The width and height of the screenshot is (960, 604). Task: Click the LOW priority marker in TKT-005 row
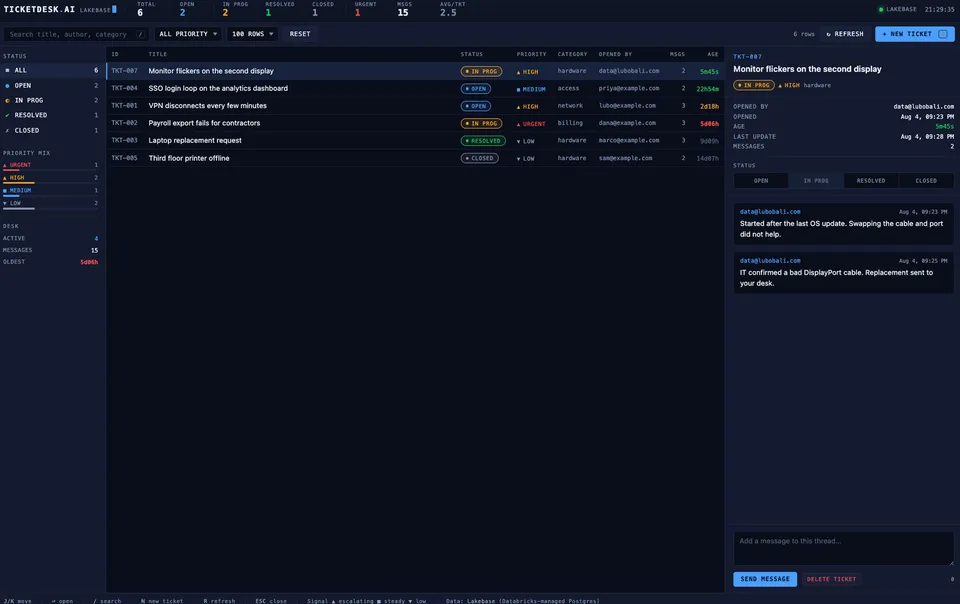(519, 159)
